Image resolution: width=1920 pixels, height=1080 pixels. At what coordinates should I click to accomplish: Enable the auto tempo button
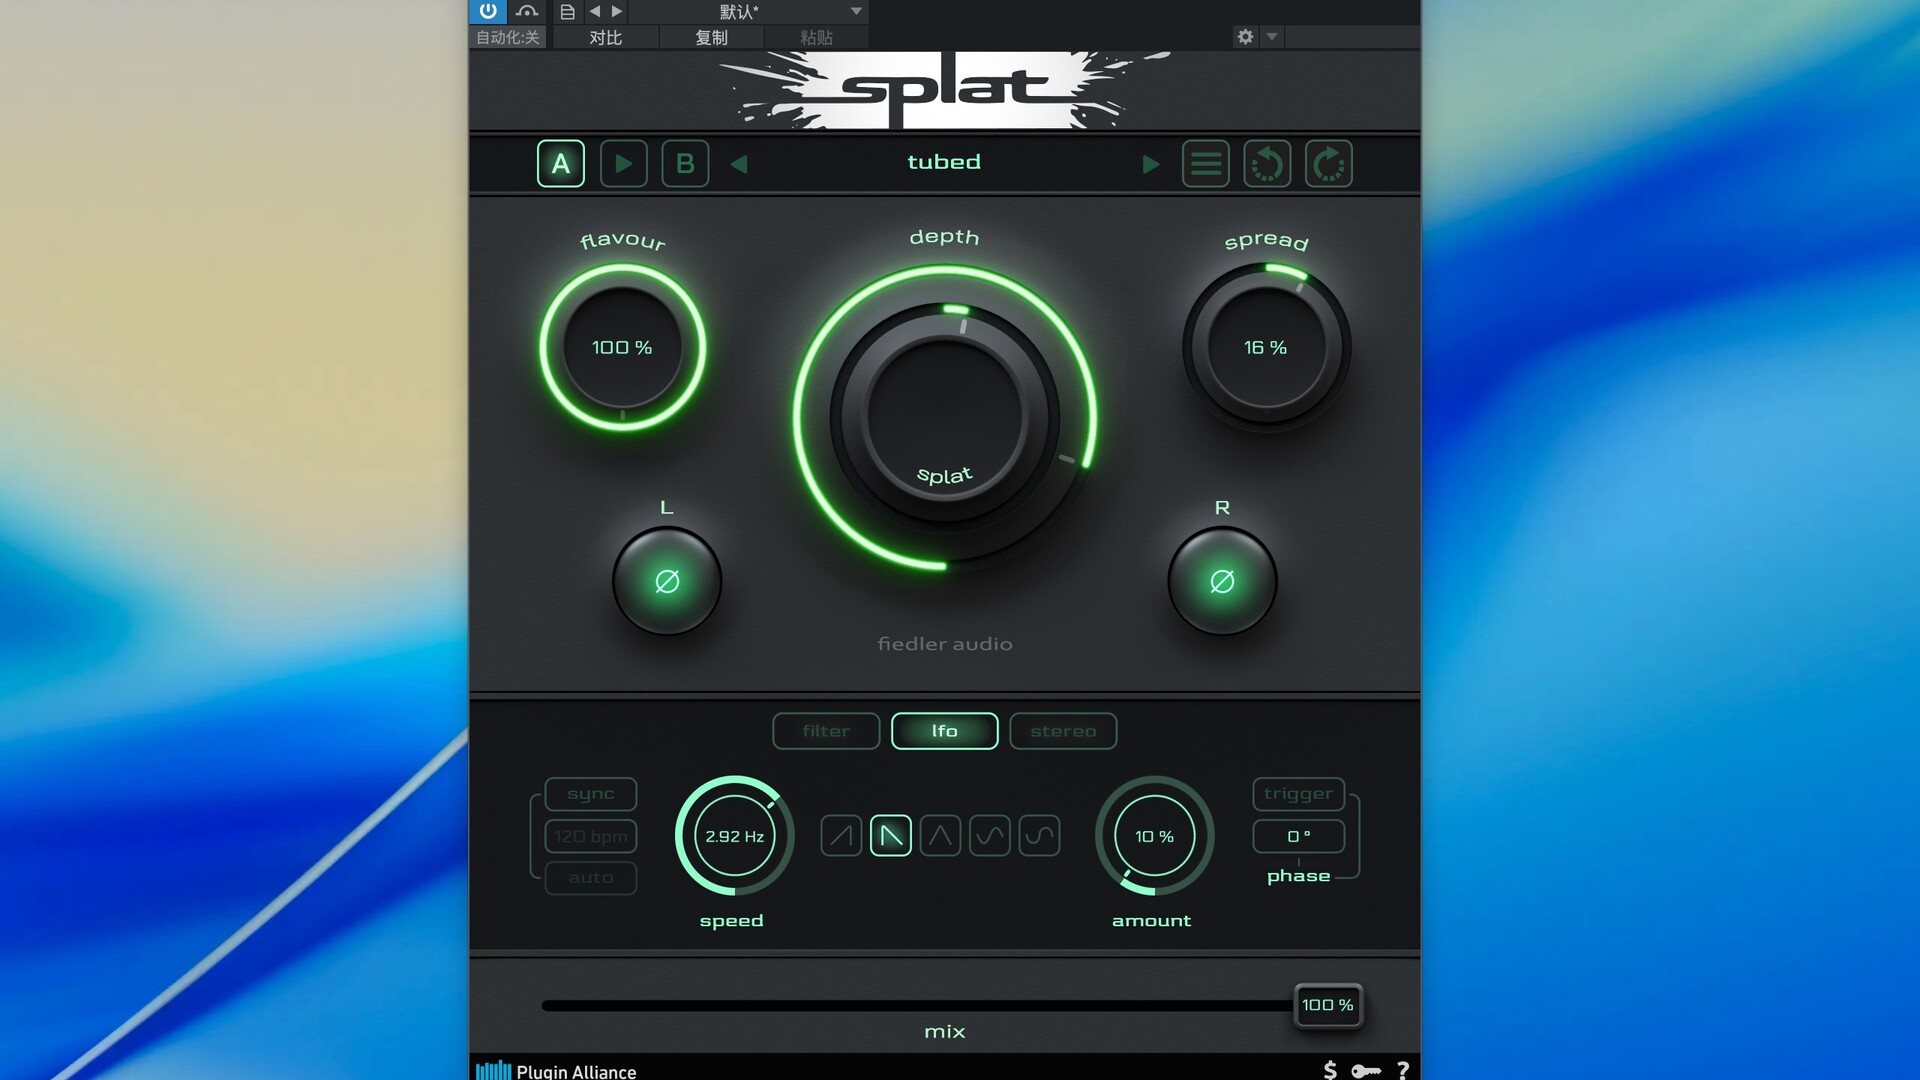tap(591, 877)
